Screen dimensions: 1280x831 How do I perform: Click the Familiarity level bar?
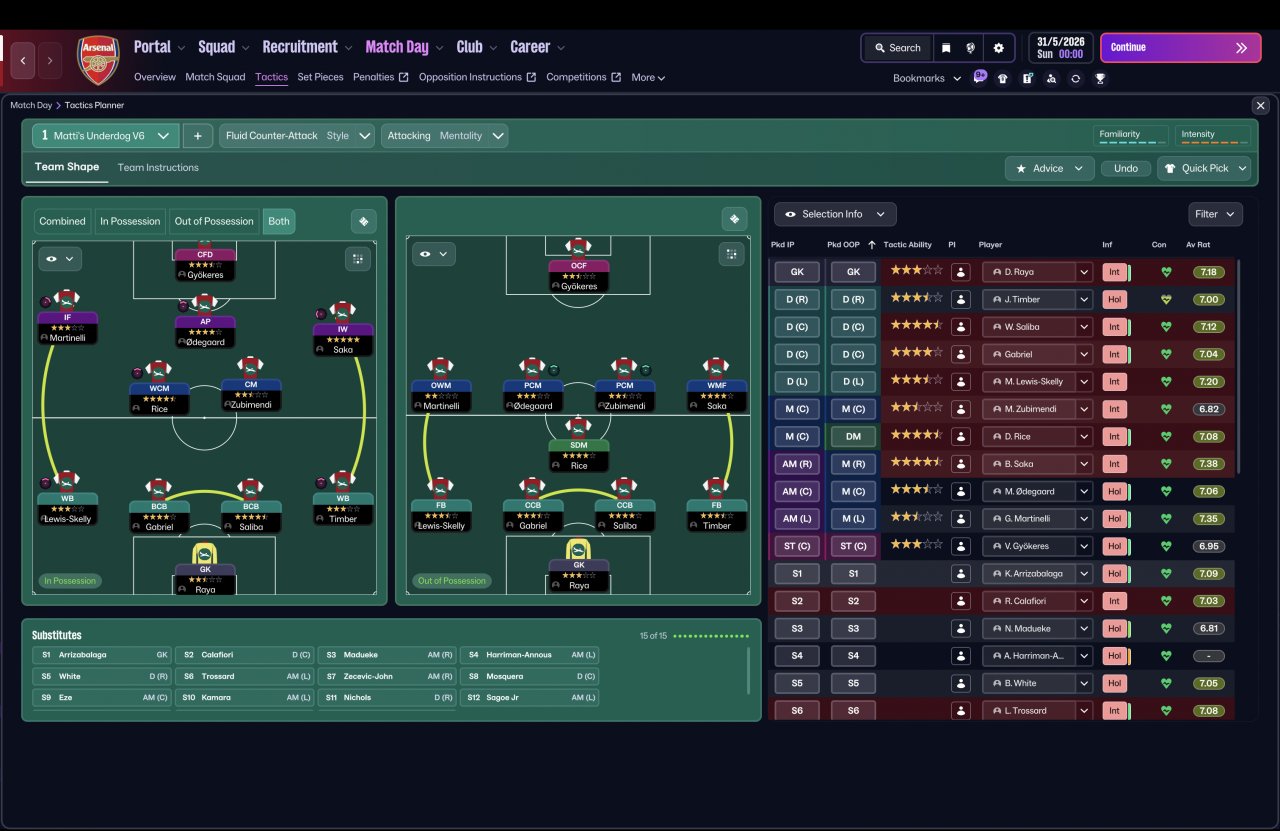pos(1130,137)
